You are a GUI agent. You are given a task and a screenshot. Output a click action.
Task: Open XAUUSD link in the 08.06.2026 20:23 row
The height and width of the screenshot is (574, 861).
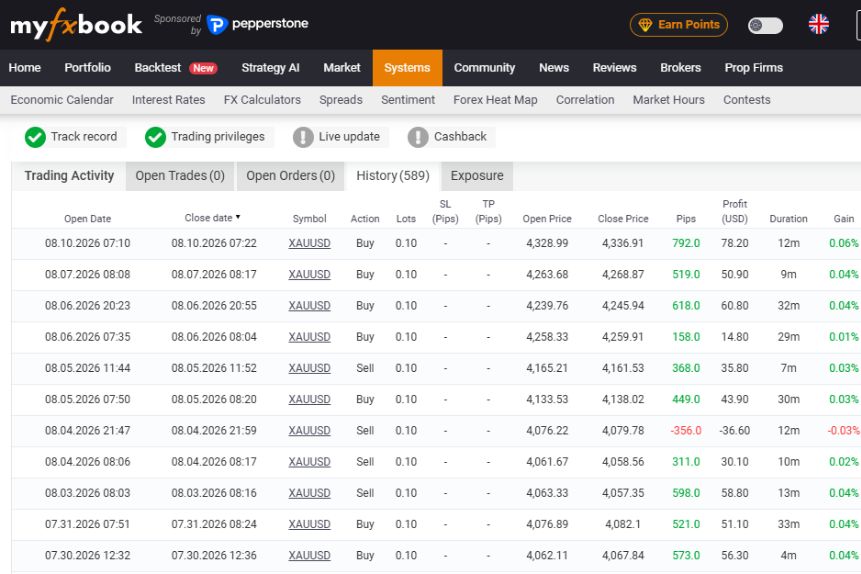pyautogui.click(x=309, y=306)
